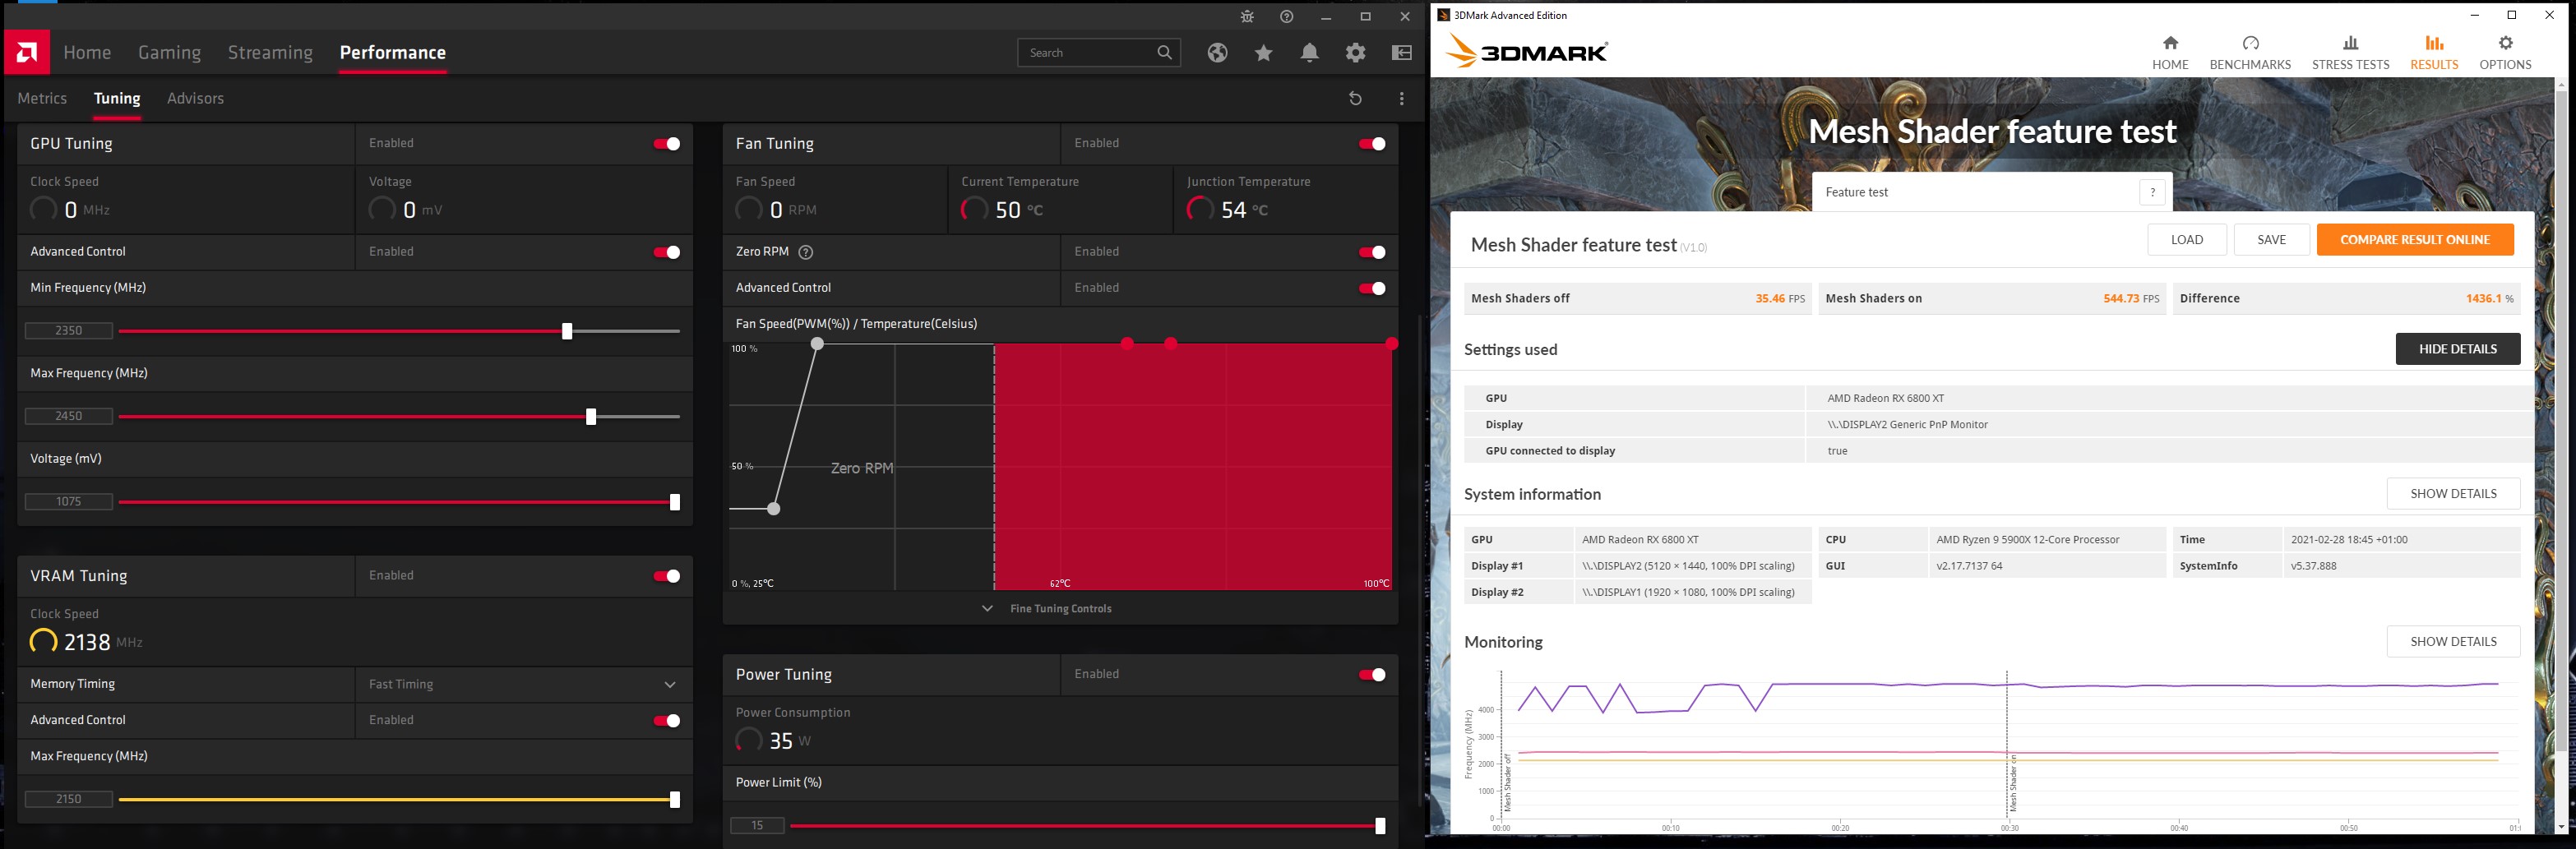Viewport: 2576px width, 849px height.
Task: Click the Voltage 1075 value box
Action: [69, 502]
